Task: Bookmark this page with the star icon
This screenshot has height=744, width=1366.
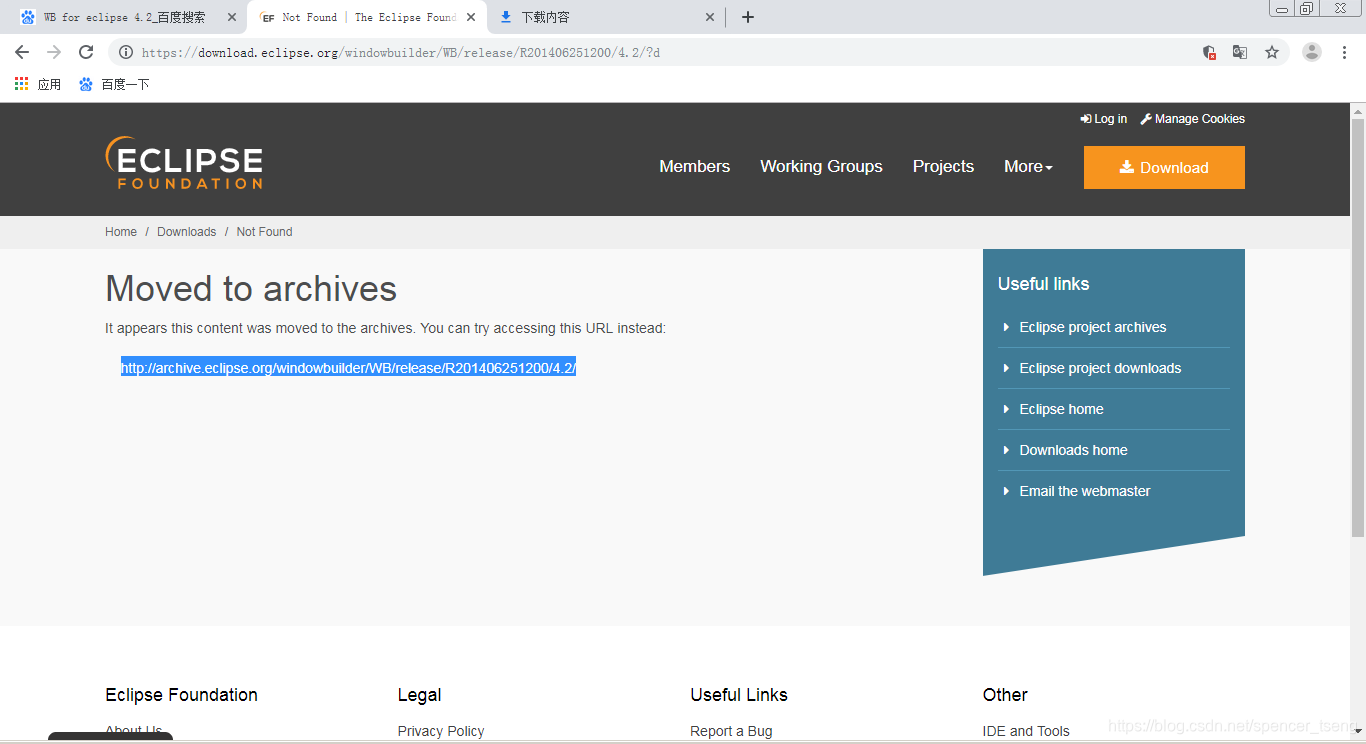Action: pyautogui.click(x=1272, y=52)
